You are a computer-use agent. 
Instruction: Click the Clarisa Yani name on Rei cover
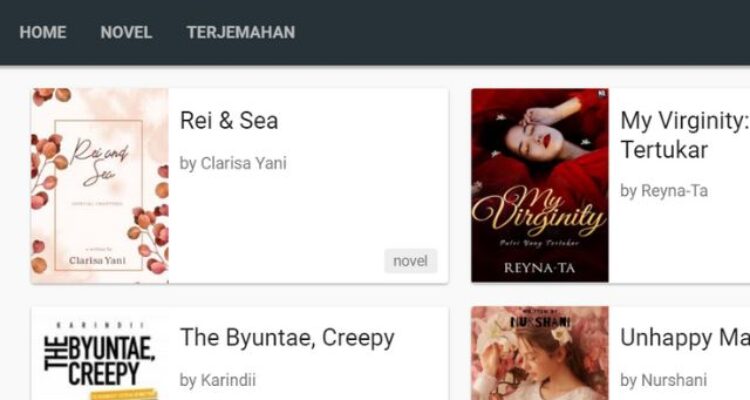98,261
